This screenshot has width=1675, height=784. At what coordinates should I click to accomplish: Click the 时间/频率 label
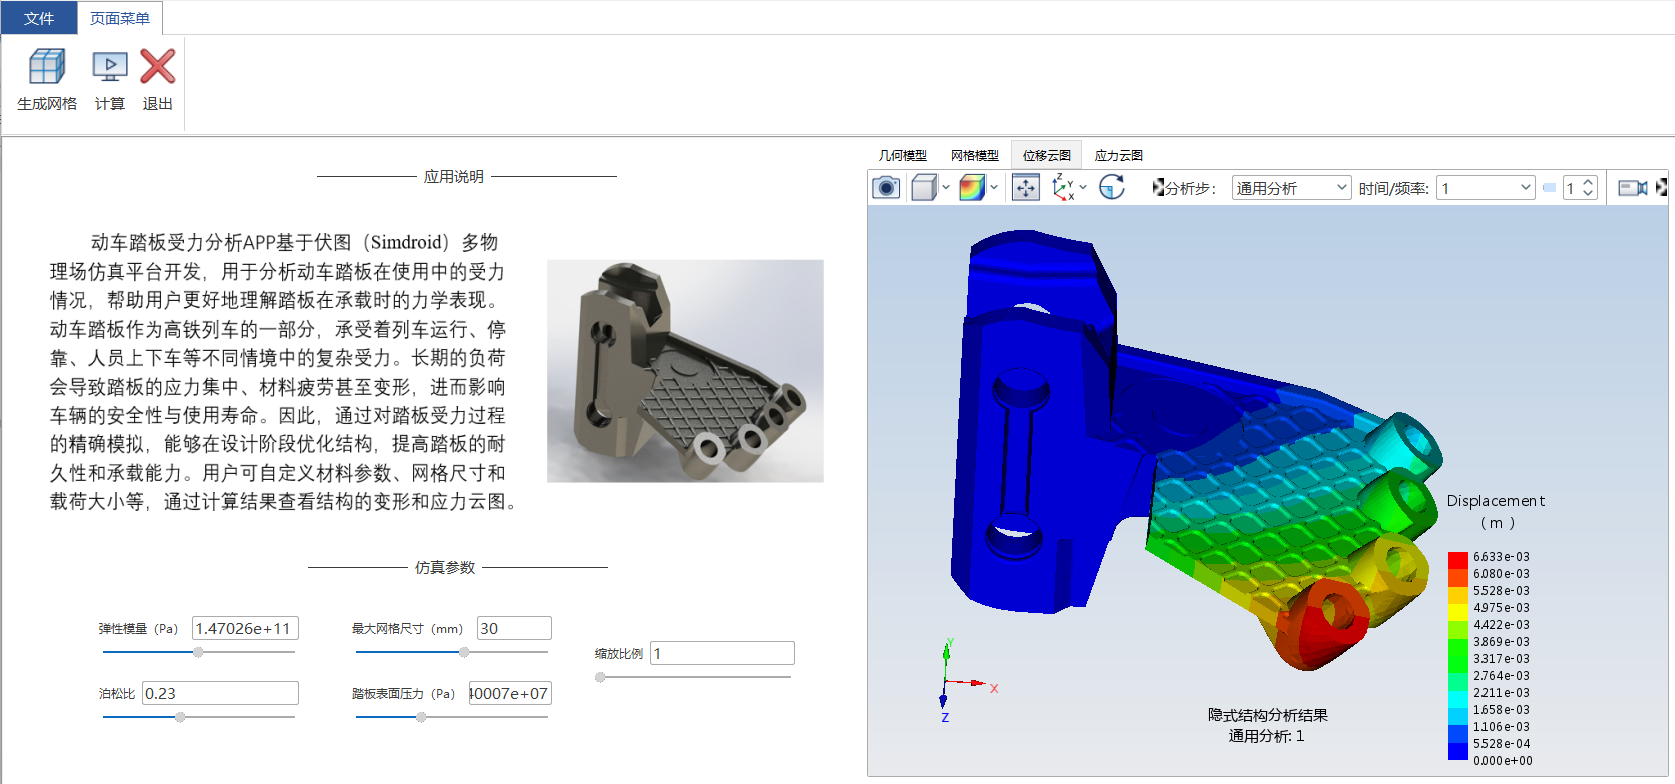(x=1393, y=188)
